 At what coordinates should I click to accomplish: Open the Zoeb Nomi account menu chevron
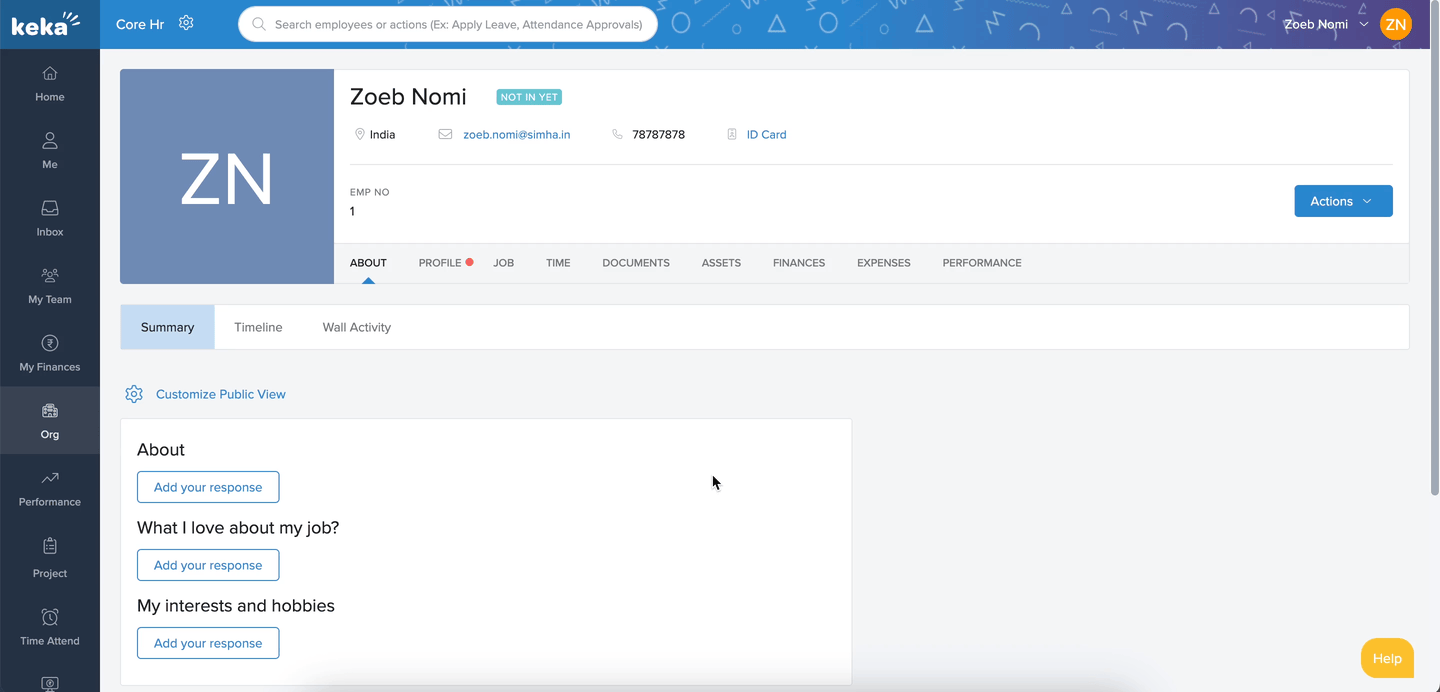point(1364,24)
